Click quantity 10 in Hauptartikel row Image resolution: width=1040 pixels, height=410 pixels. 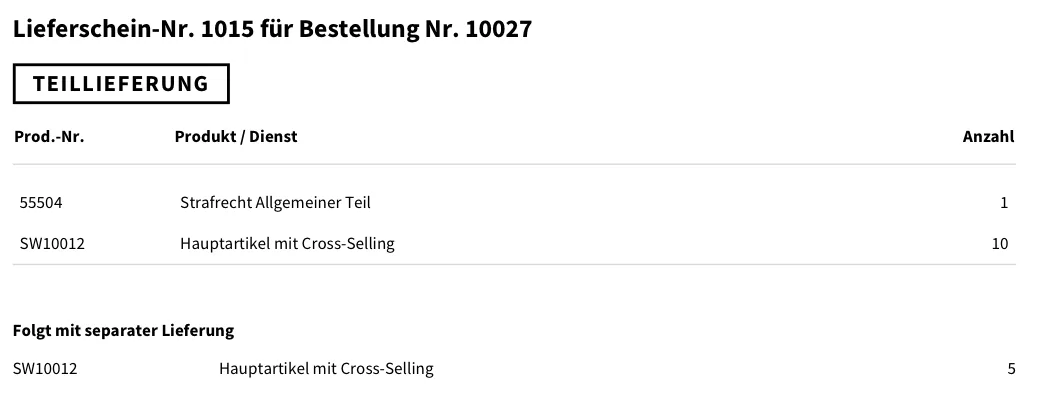coord(1000,244)
